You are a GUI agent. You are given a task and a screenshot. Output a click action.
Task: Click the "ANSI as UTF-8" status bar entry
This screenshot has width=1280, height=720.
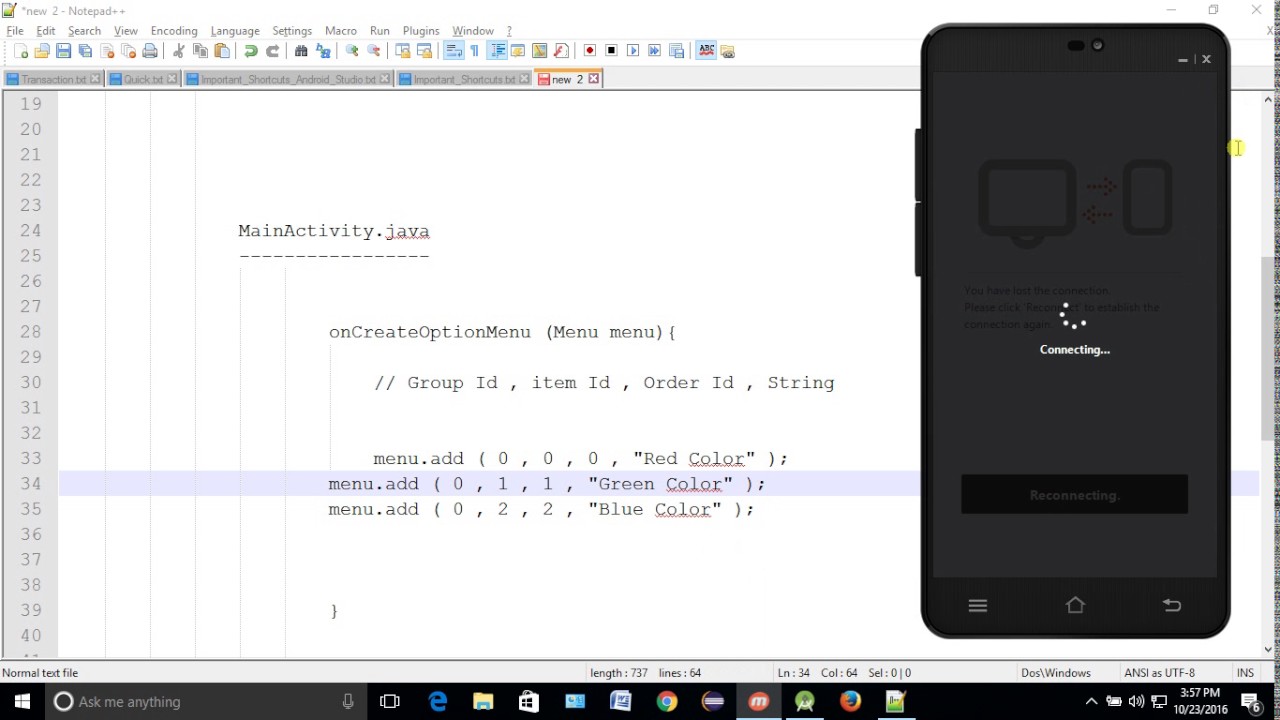coord(1159,673)
